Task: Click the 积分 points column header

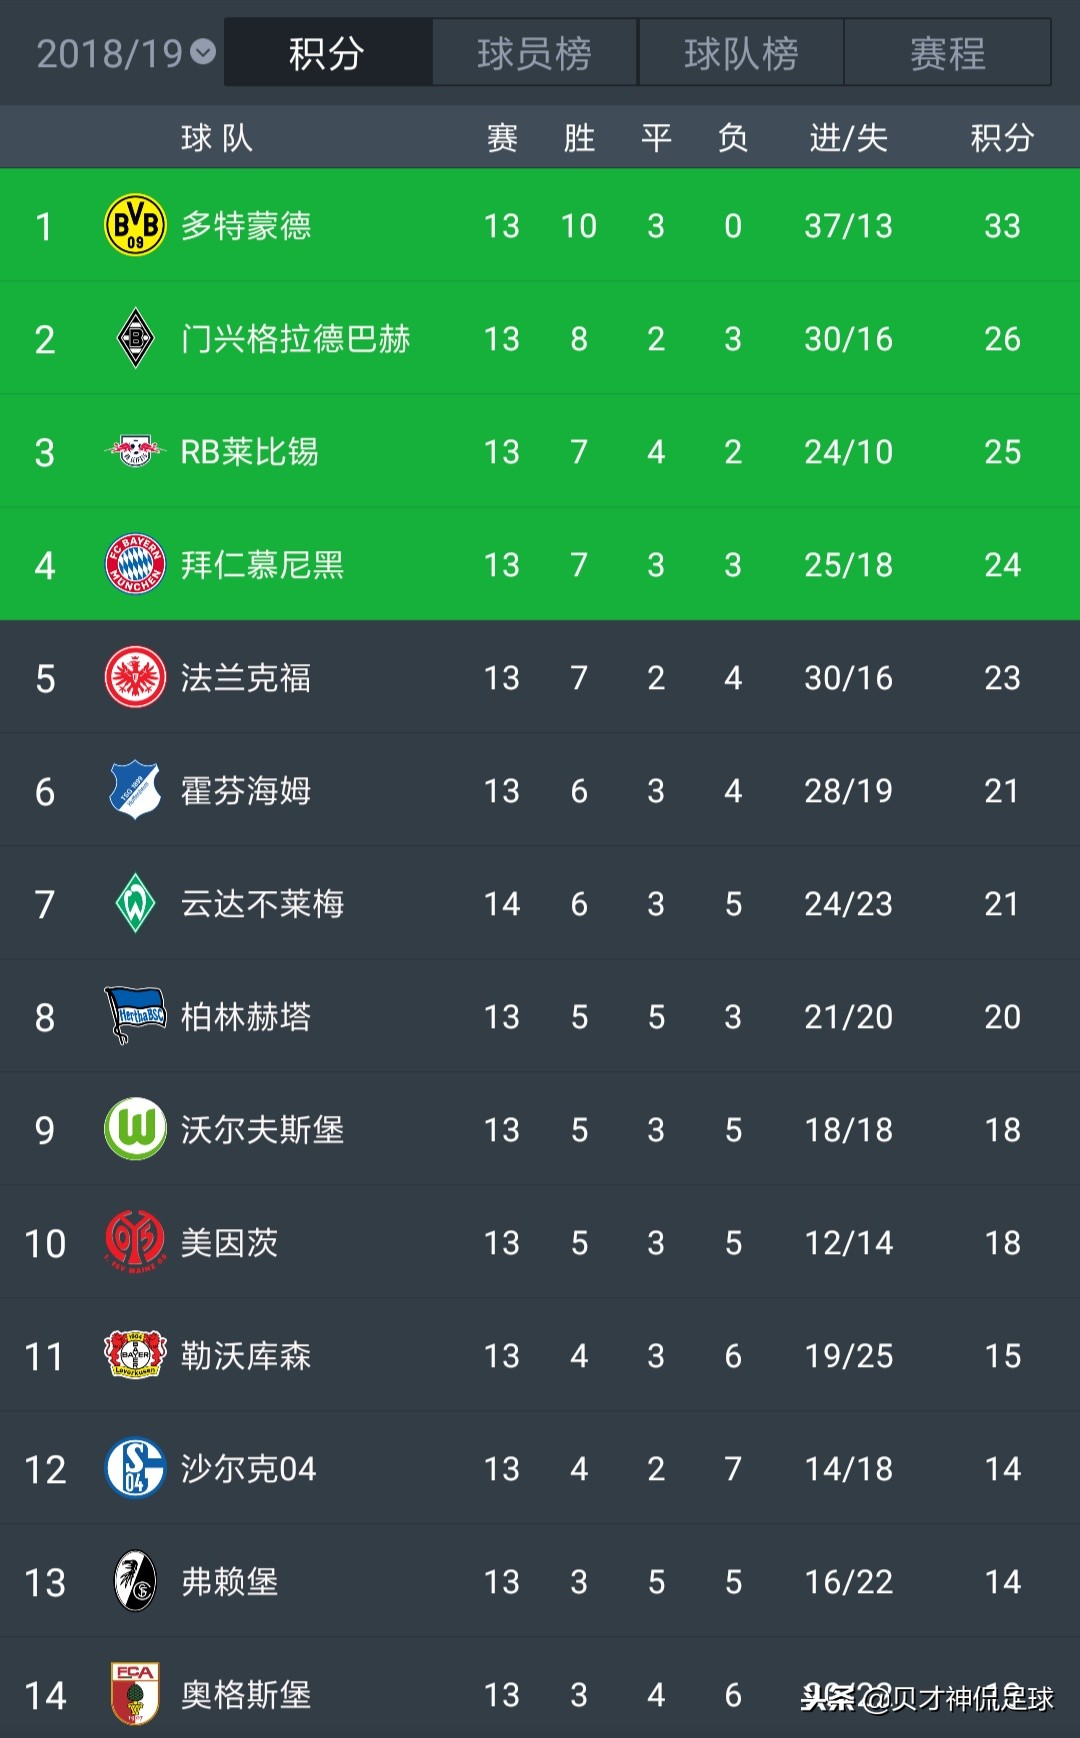Action: pos(1002,138)
